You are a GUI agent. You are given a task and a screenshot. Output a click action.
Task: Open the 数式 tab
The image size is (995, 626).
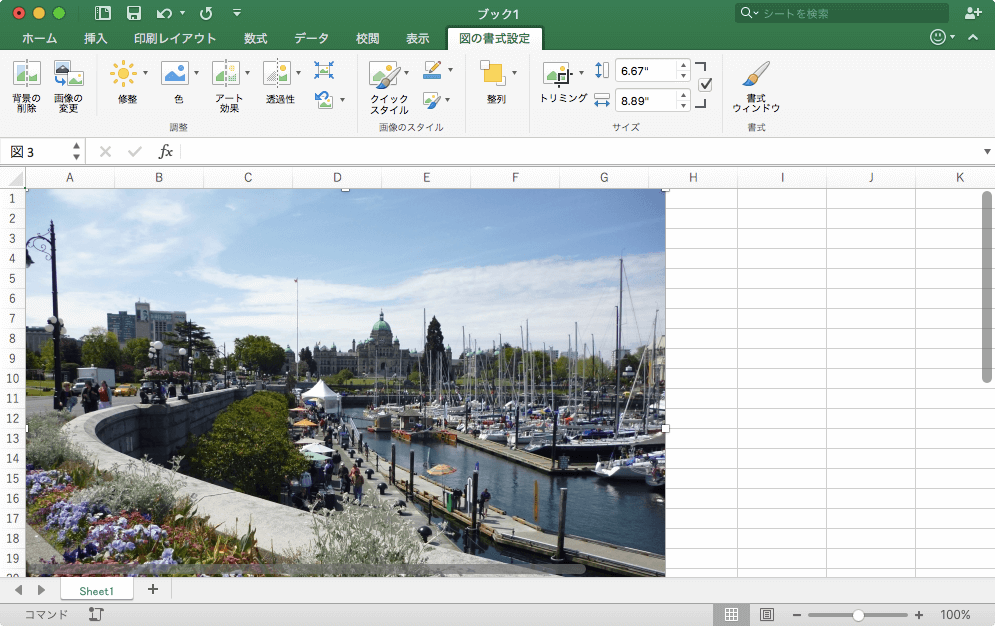(255, 39)
